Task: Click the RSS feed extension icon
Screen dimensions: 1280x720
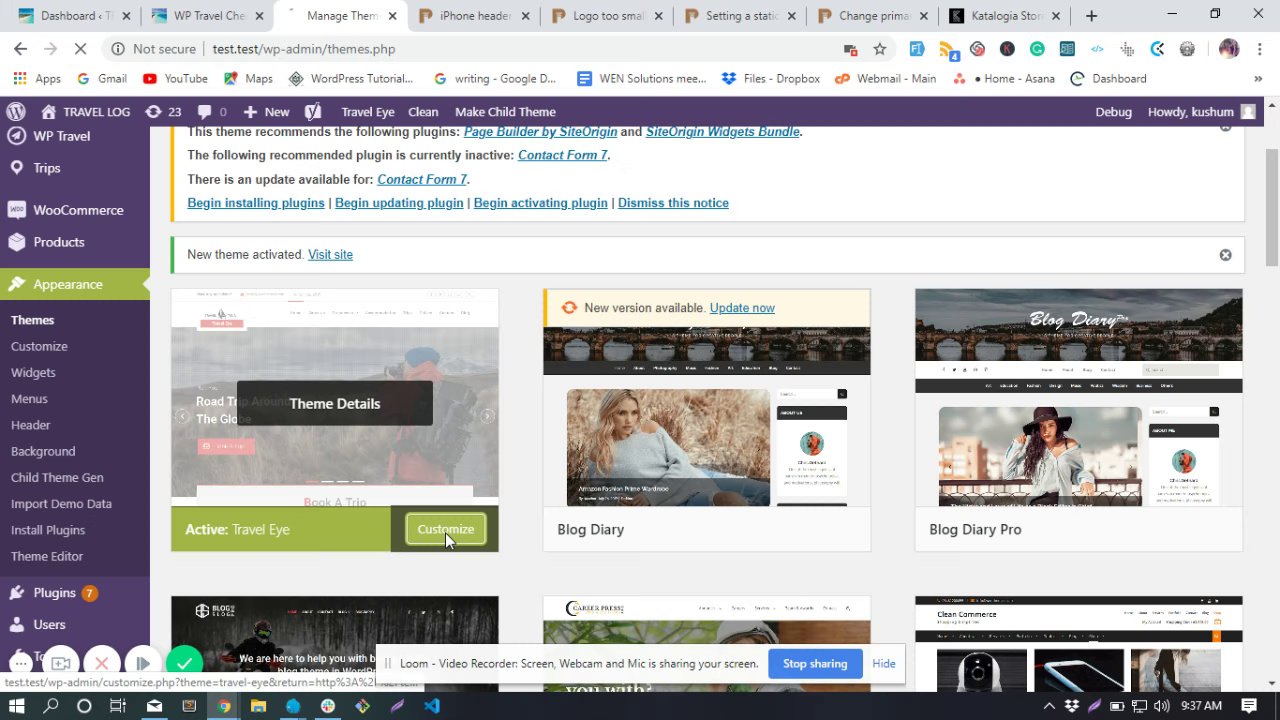Action: point(947,49)
